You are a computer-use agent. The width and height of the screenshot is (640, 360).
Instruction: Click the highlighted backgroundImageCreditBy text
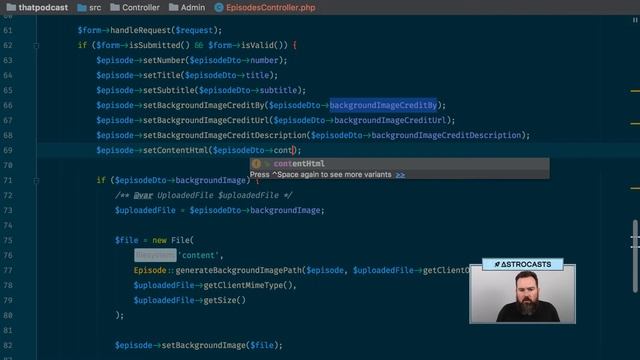click(x=383, y=105)
